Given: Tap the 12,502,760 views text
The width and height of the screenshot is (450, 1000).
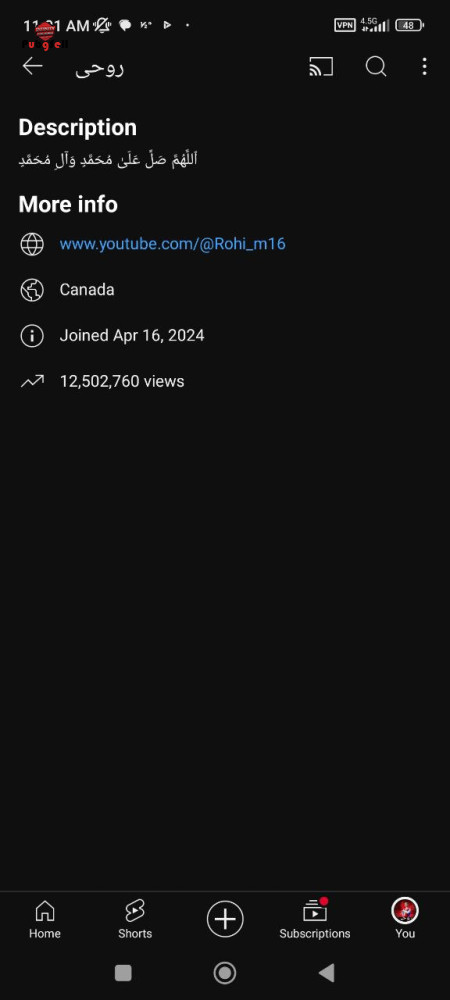Looking at the screenshot, I should (122, 381).
